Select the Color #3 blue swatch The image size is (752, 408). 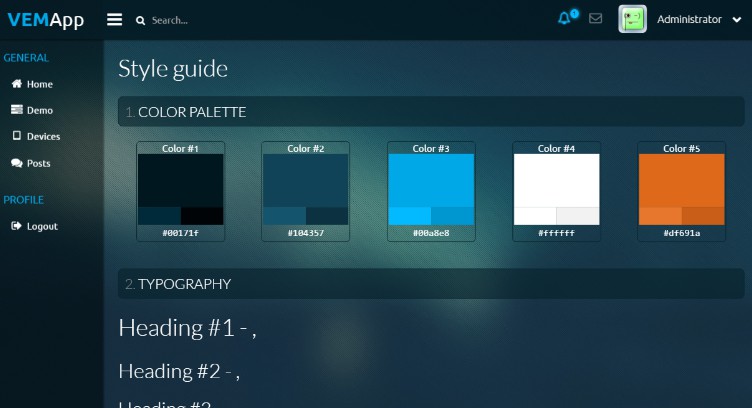pyautogui.click(x=431, y=181)
